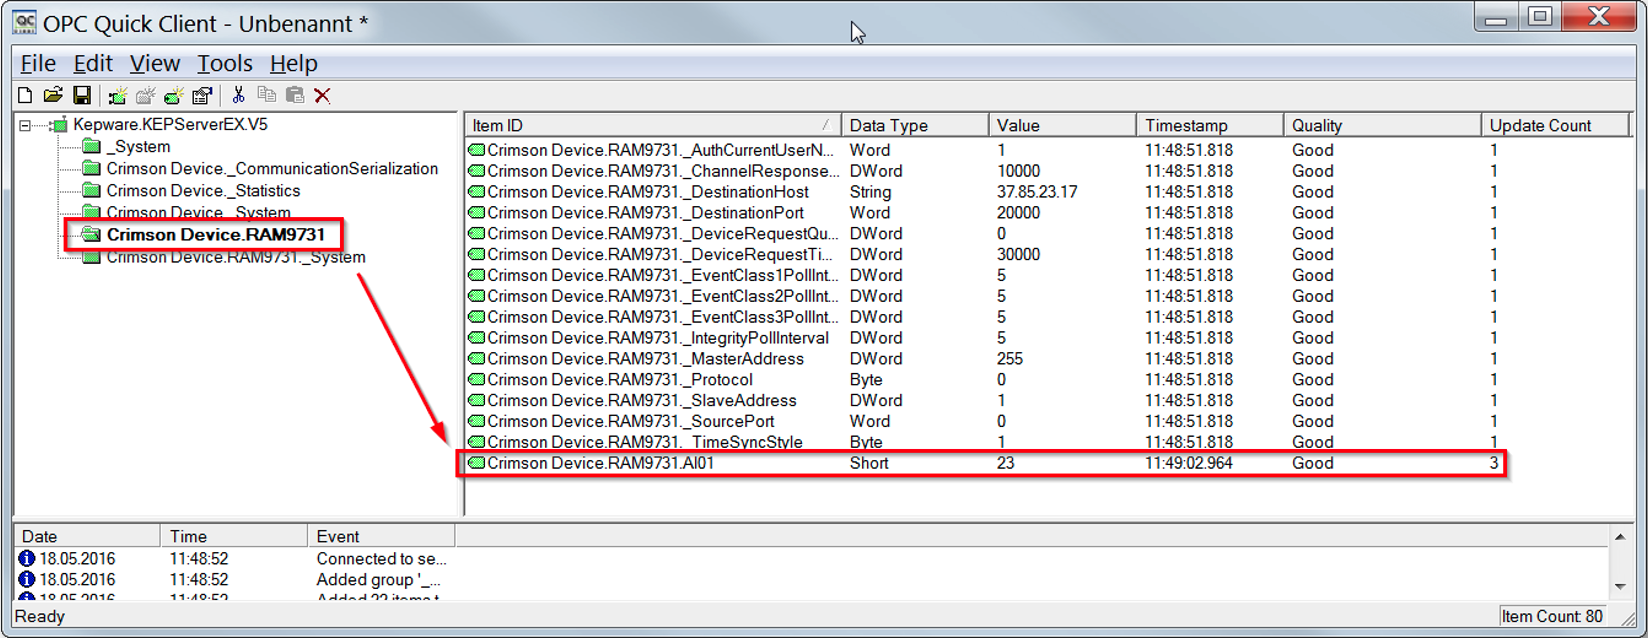Select the Crimson Device.RAM9731._EventClass1PollInt... item

(663, 276)
